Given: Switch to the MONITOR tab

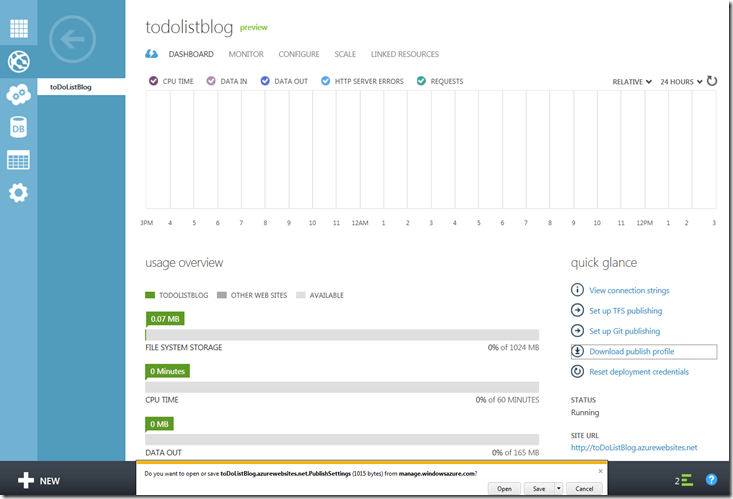Looking at the screenshot, I should coord(246,54).
